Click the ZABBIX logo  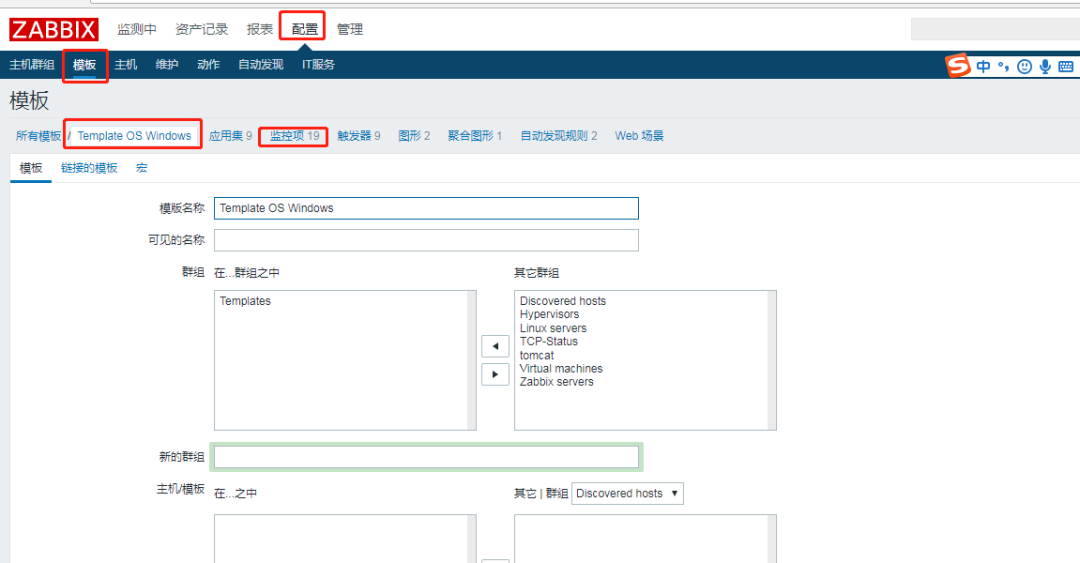click(54, 30)
